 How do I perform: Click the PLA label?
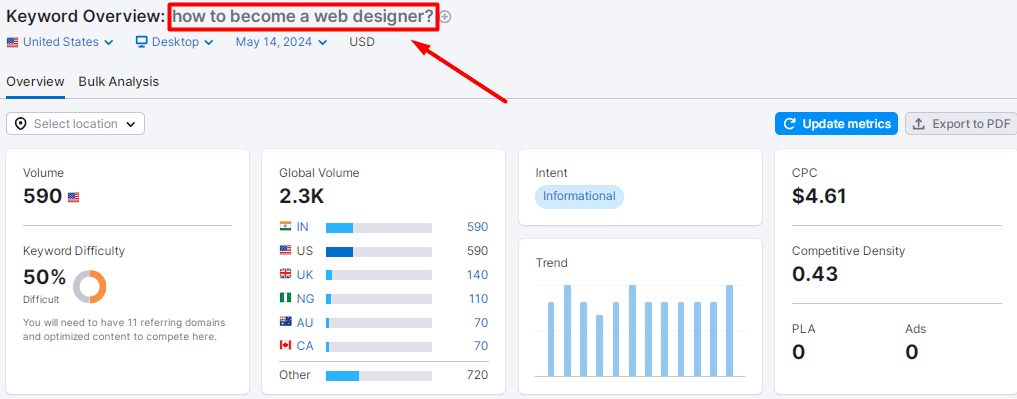(804, 329)
